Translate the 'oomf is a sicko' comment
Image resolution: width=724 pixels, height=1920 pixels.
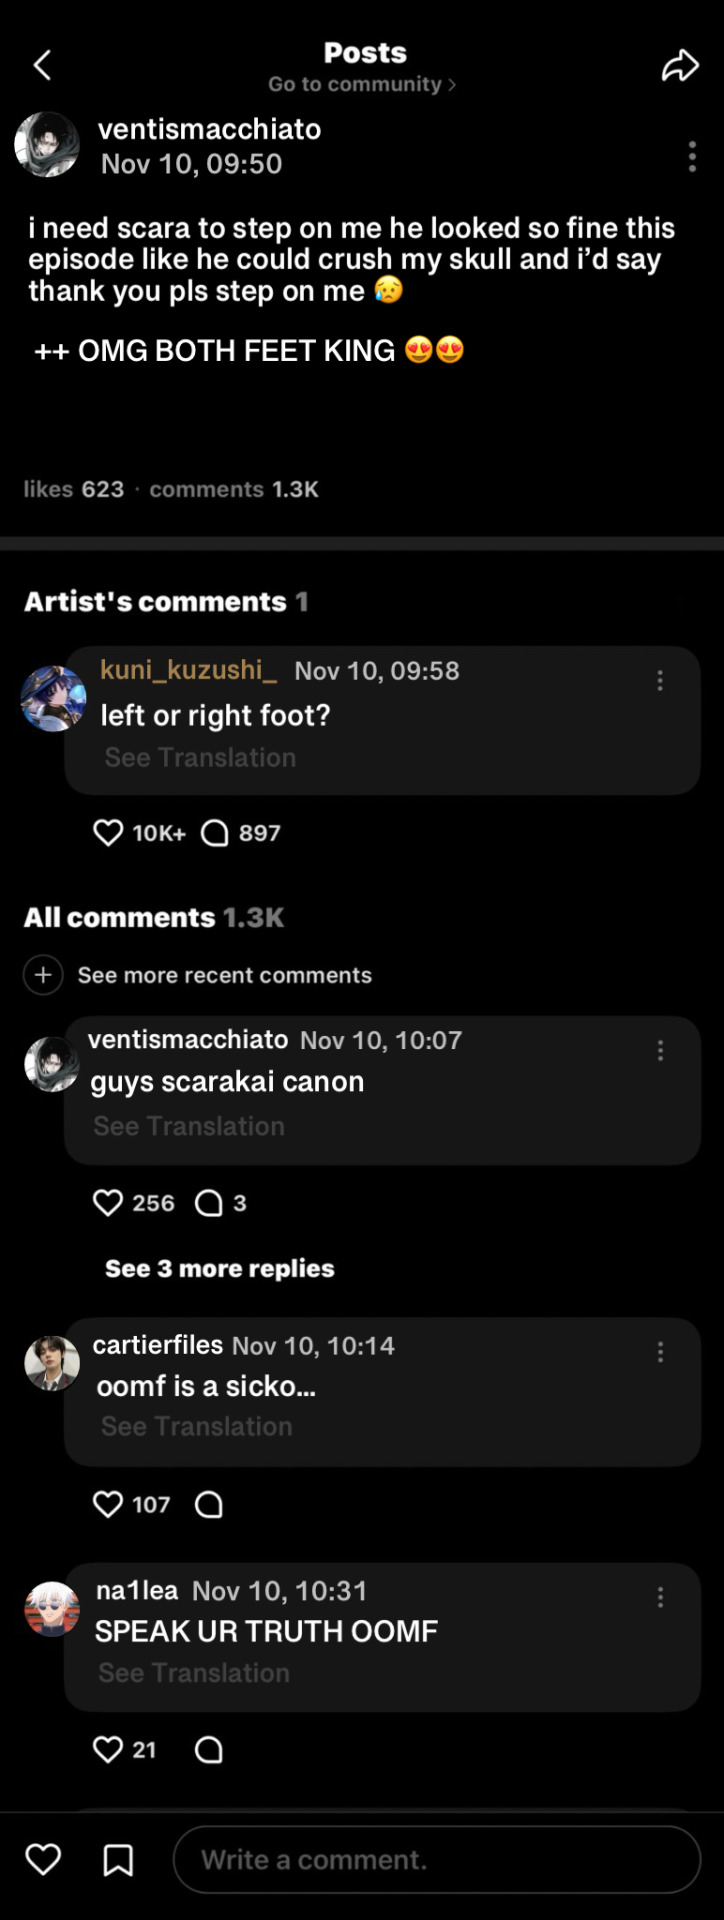tap(197, 1426)
